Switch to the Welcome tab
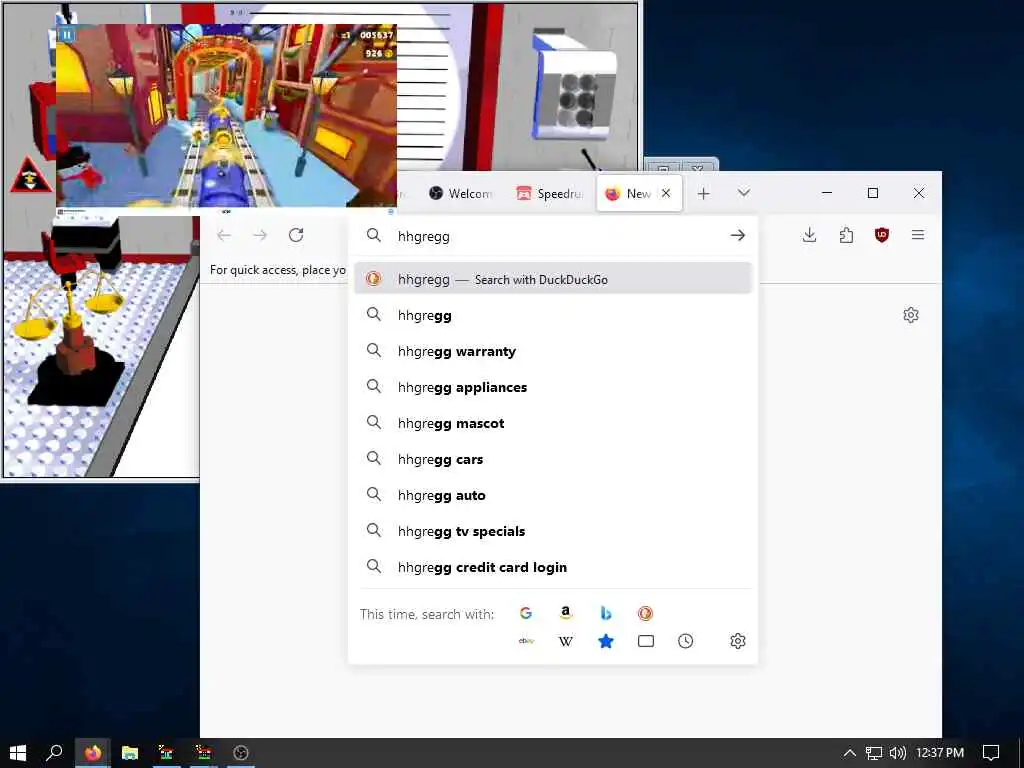 461,193
